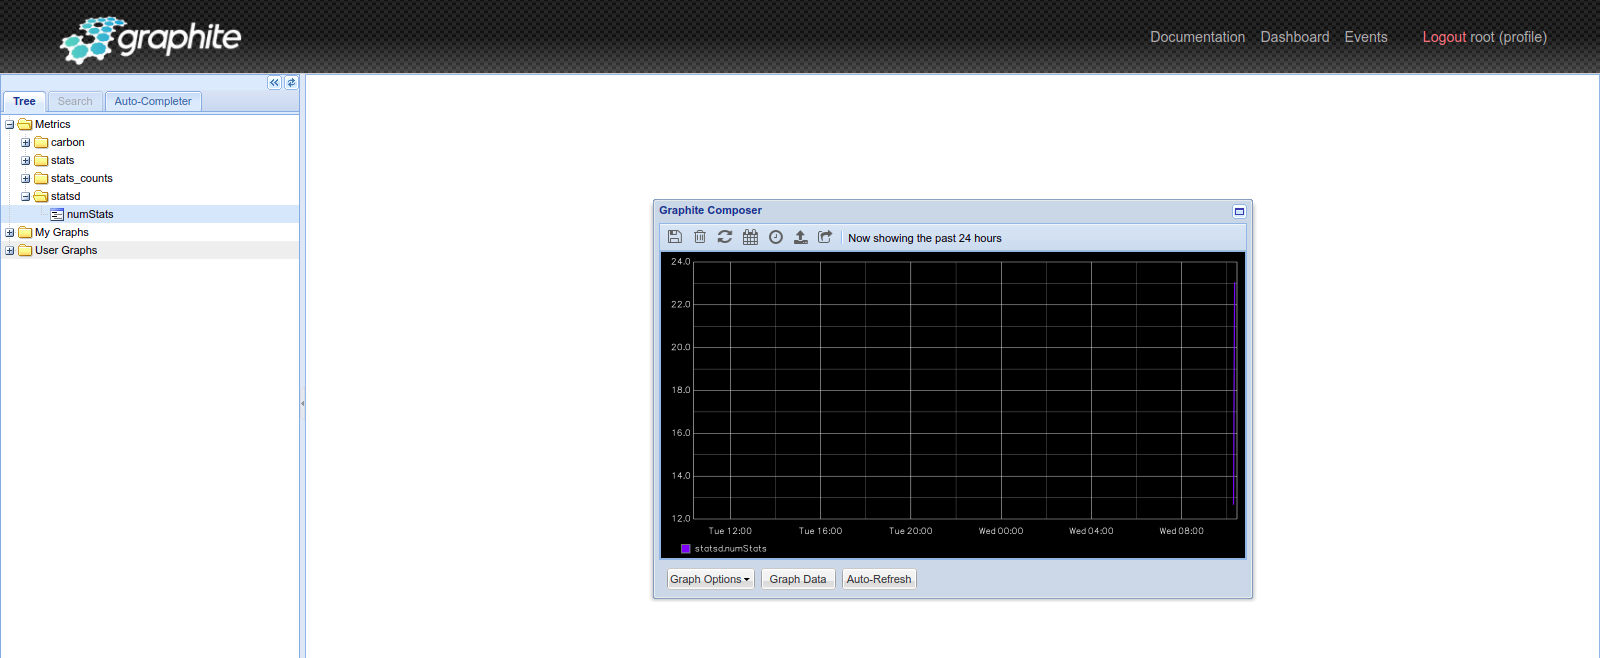Screen dimensions: 1600x658
Task: Collapse the Metrics tree node
Action: 10,124
